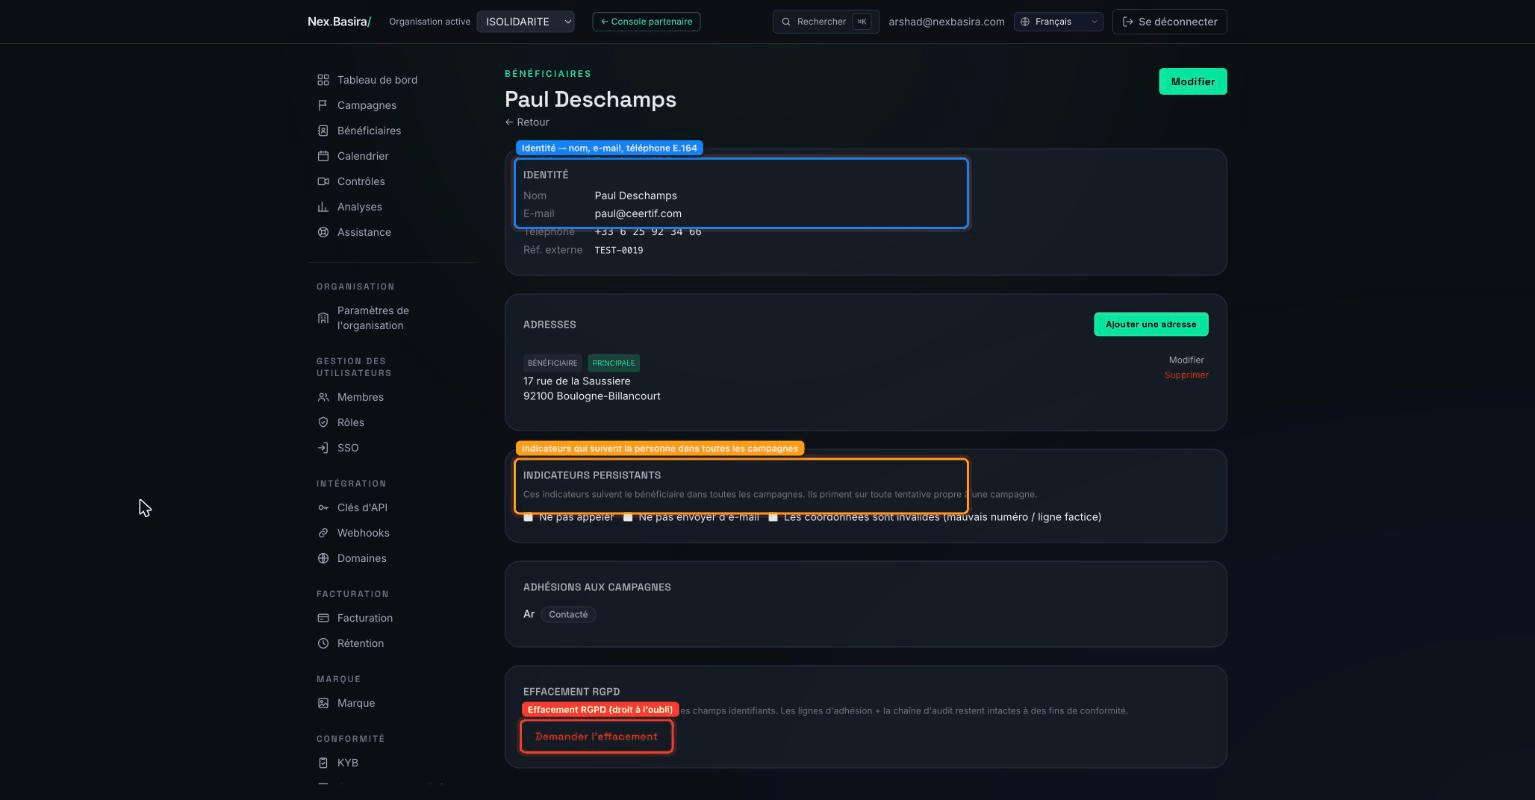
Task: Click the Facturation card icon
Action: coord(323,618)
